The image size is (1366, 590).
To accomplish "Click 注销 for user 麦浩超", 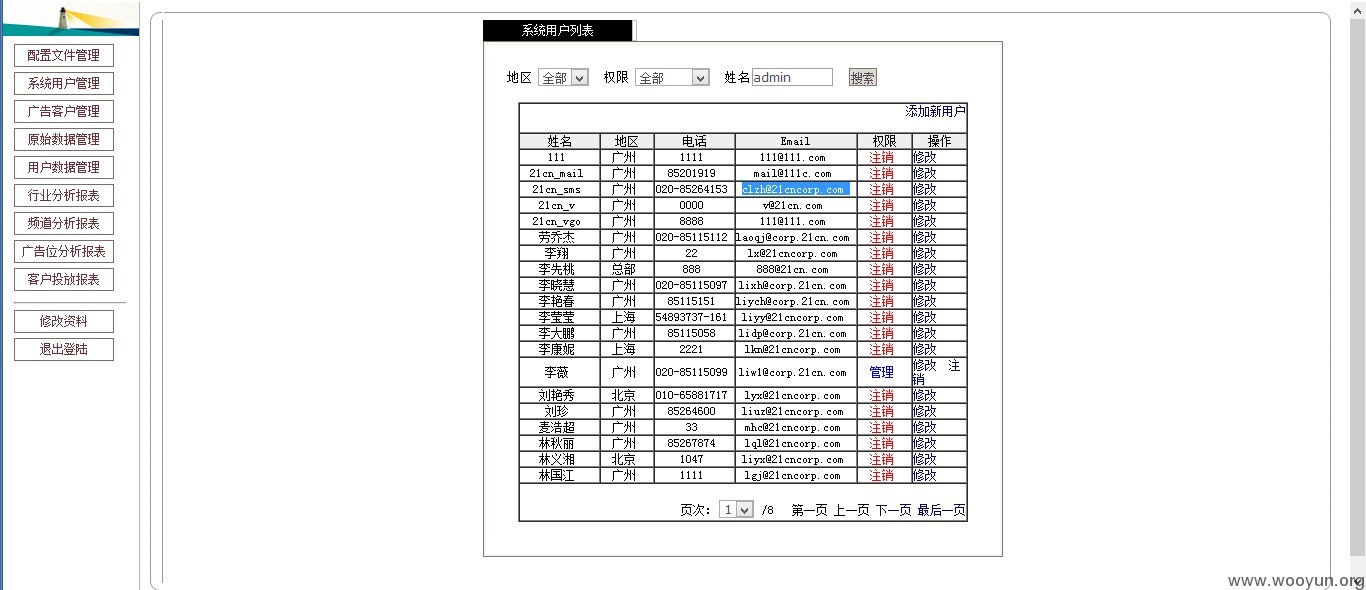I will [881, 427].
